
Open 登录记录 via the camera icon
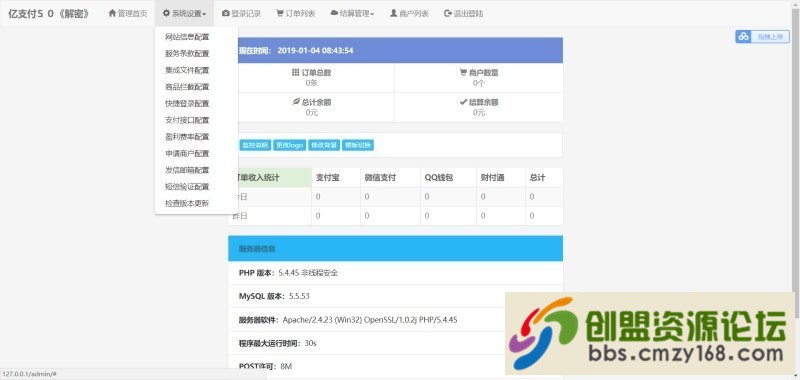coord(226,13)
